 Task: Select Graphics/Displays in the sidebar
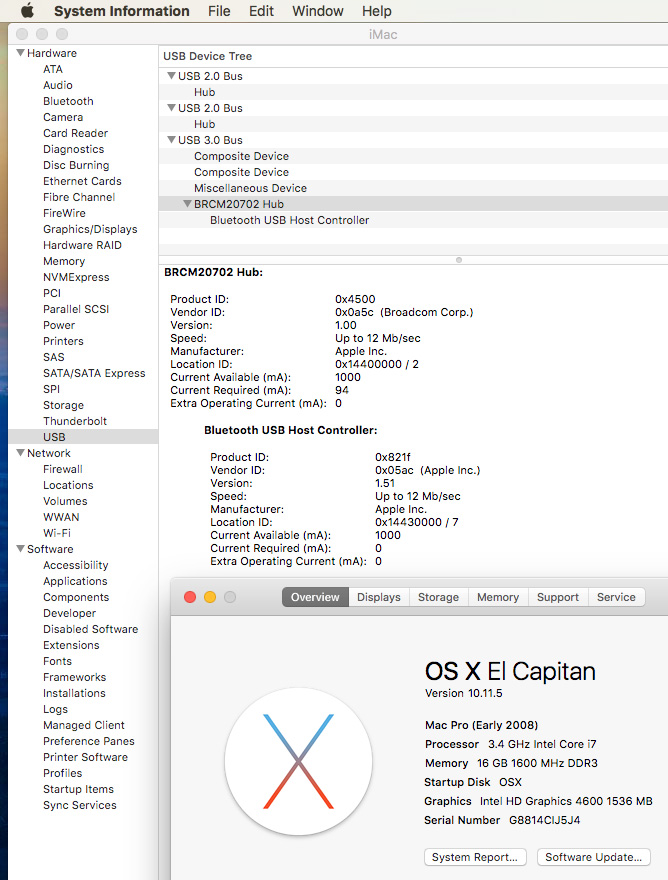[x=90, y=229]
